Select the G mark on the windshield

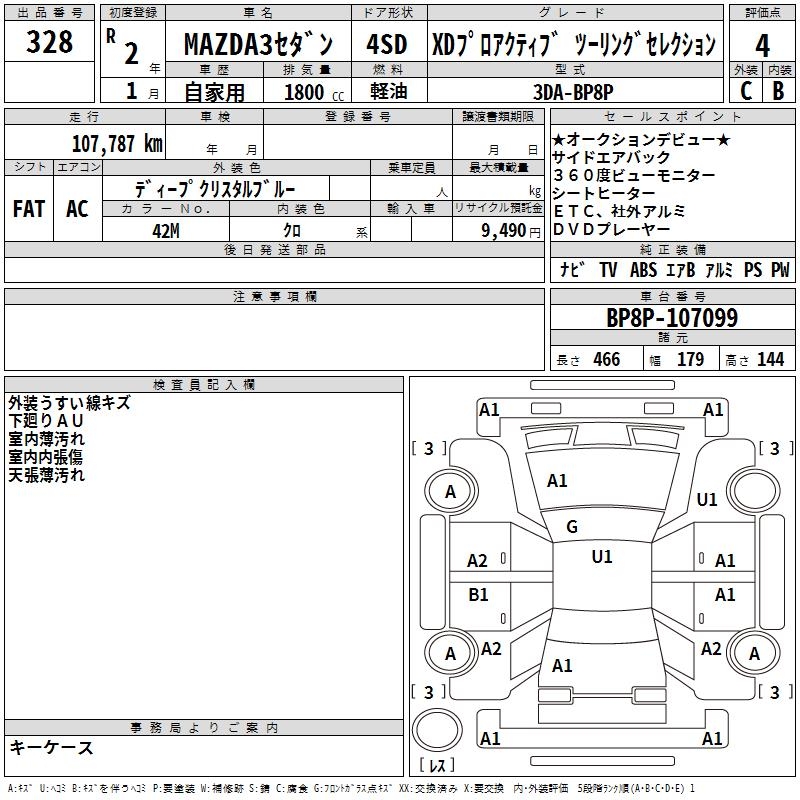click(x=572, y=526)
